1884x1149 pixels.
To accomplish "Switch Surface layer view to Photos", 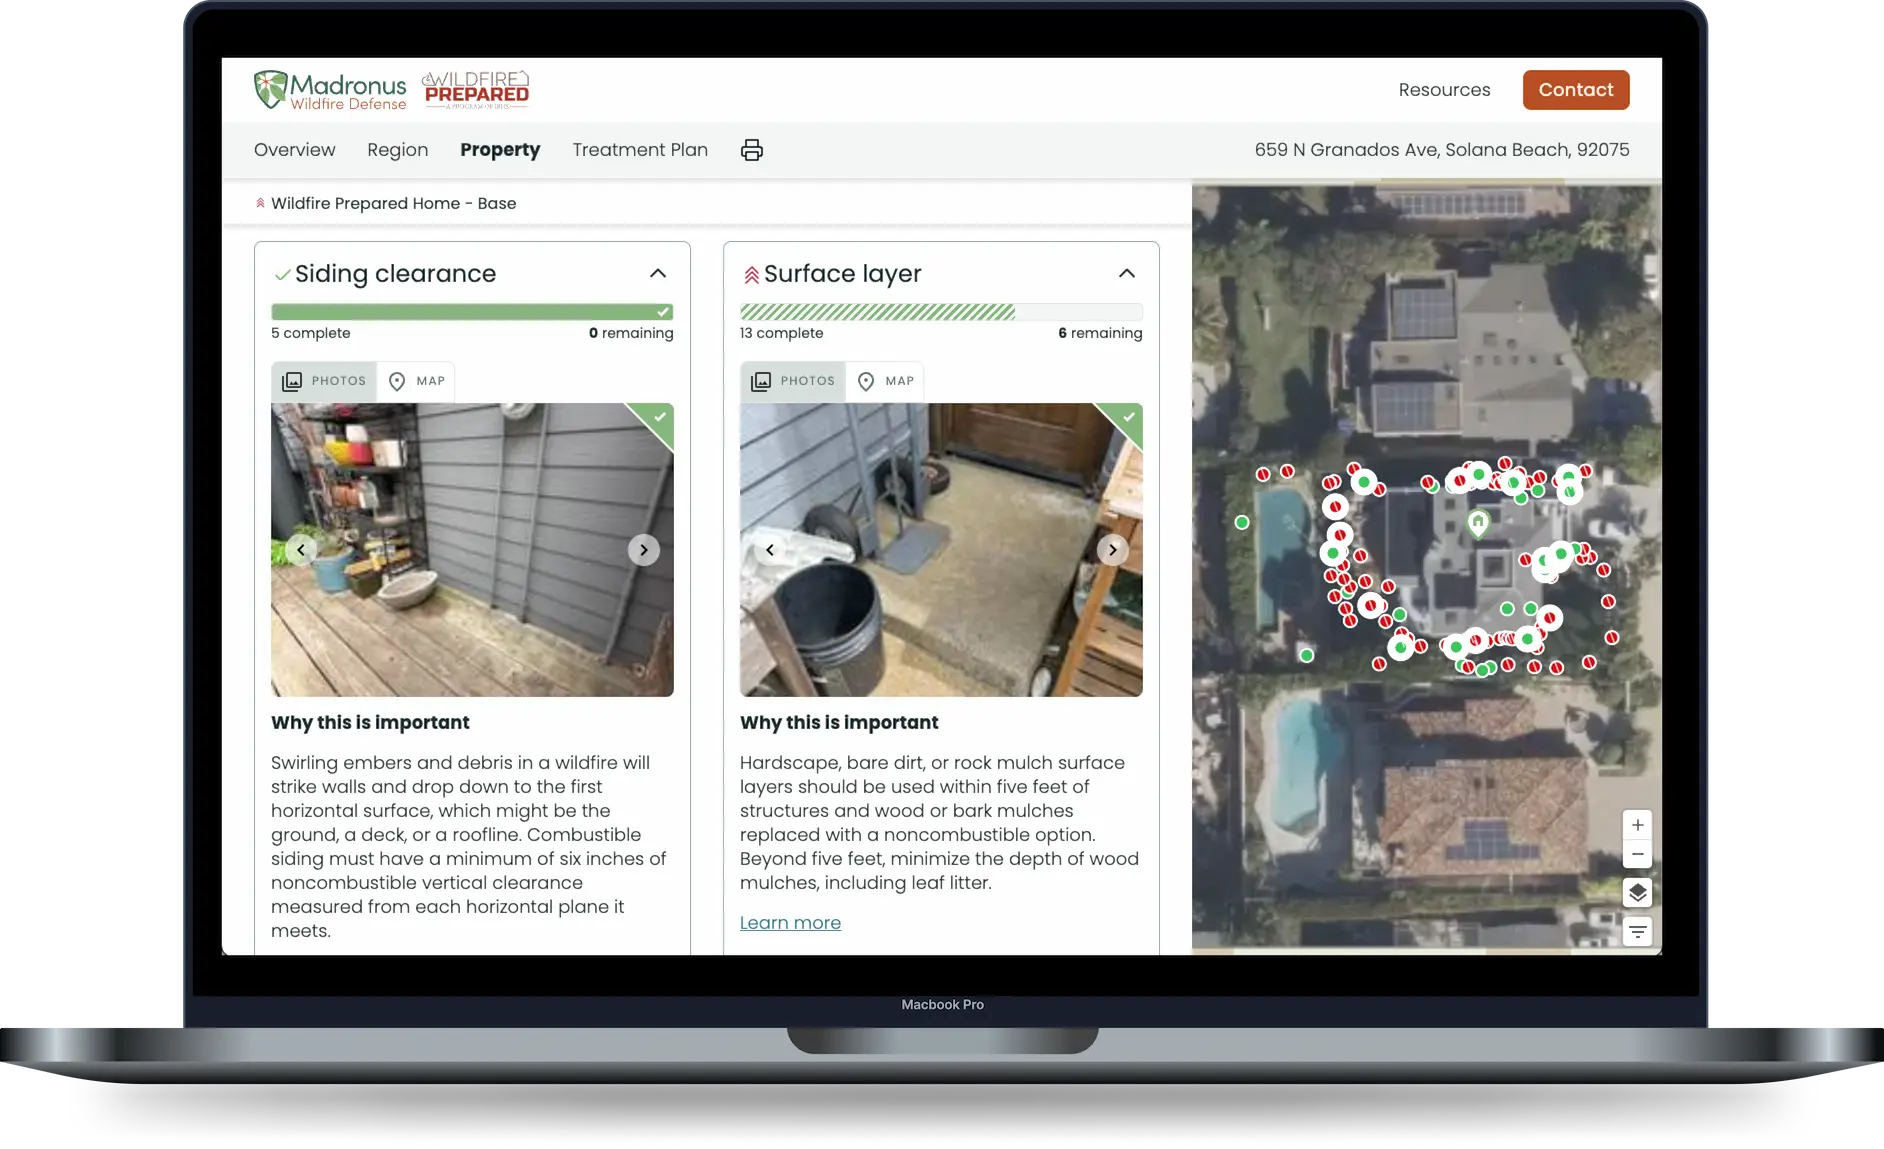I will pyautogui.click(x=793, y=381).
